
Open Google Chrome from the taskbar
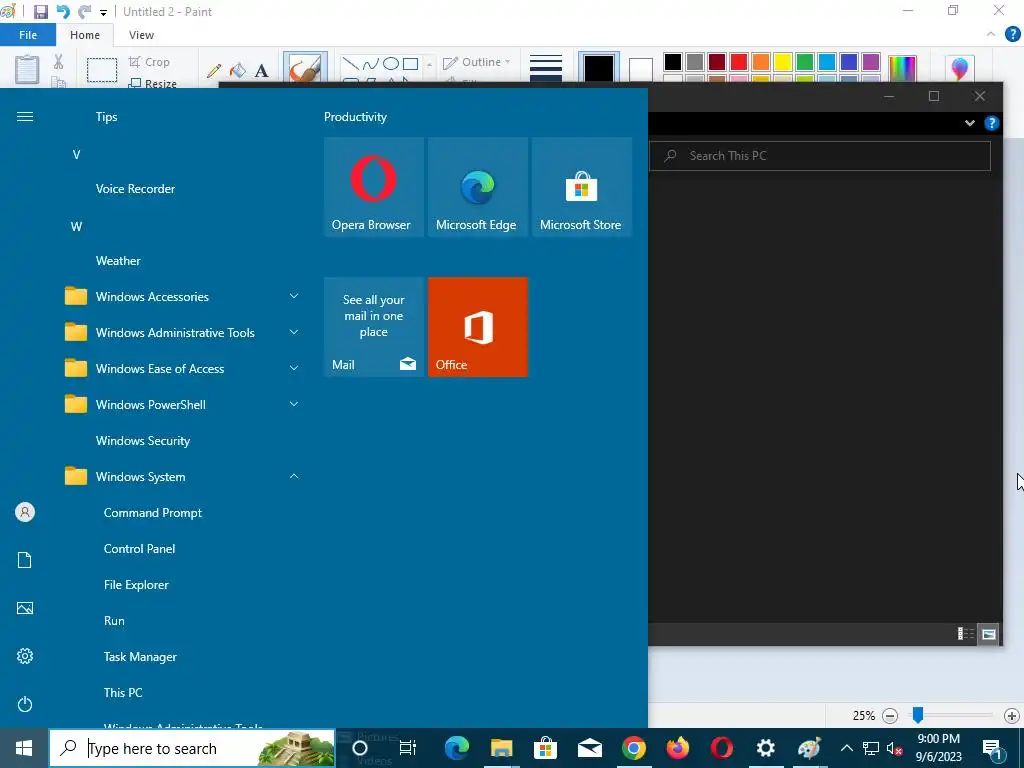tap(633, 748)
